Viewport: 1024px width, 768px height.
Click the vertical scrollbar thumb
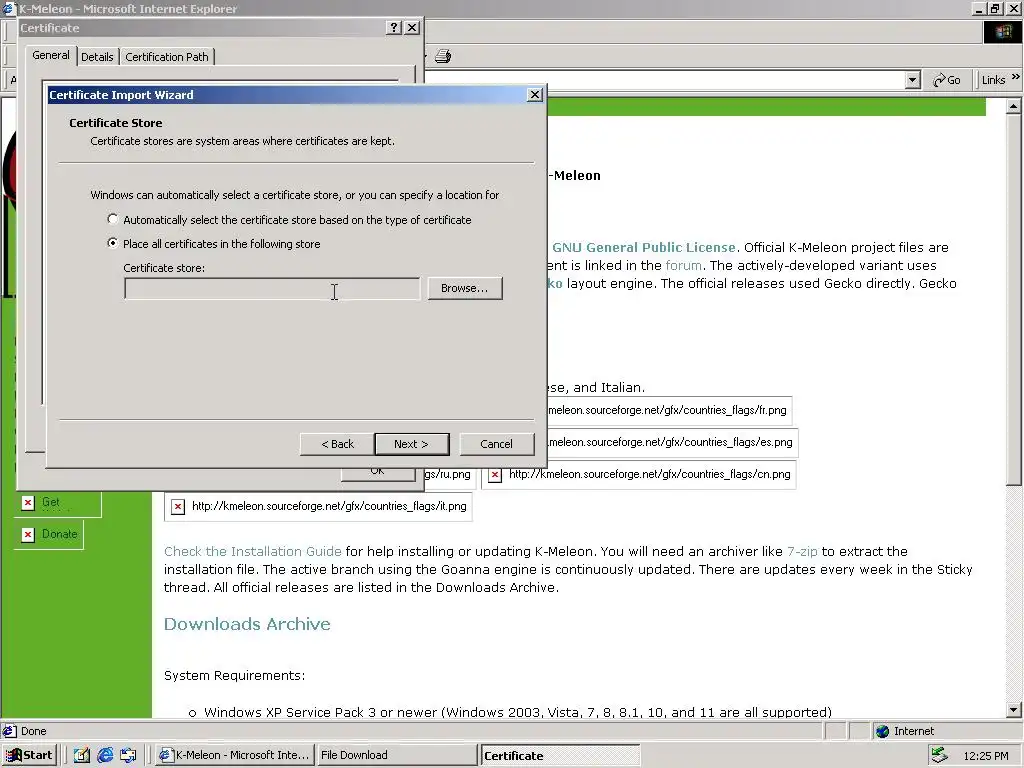point(1013,300)
